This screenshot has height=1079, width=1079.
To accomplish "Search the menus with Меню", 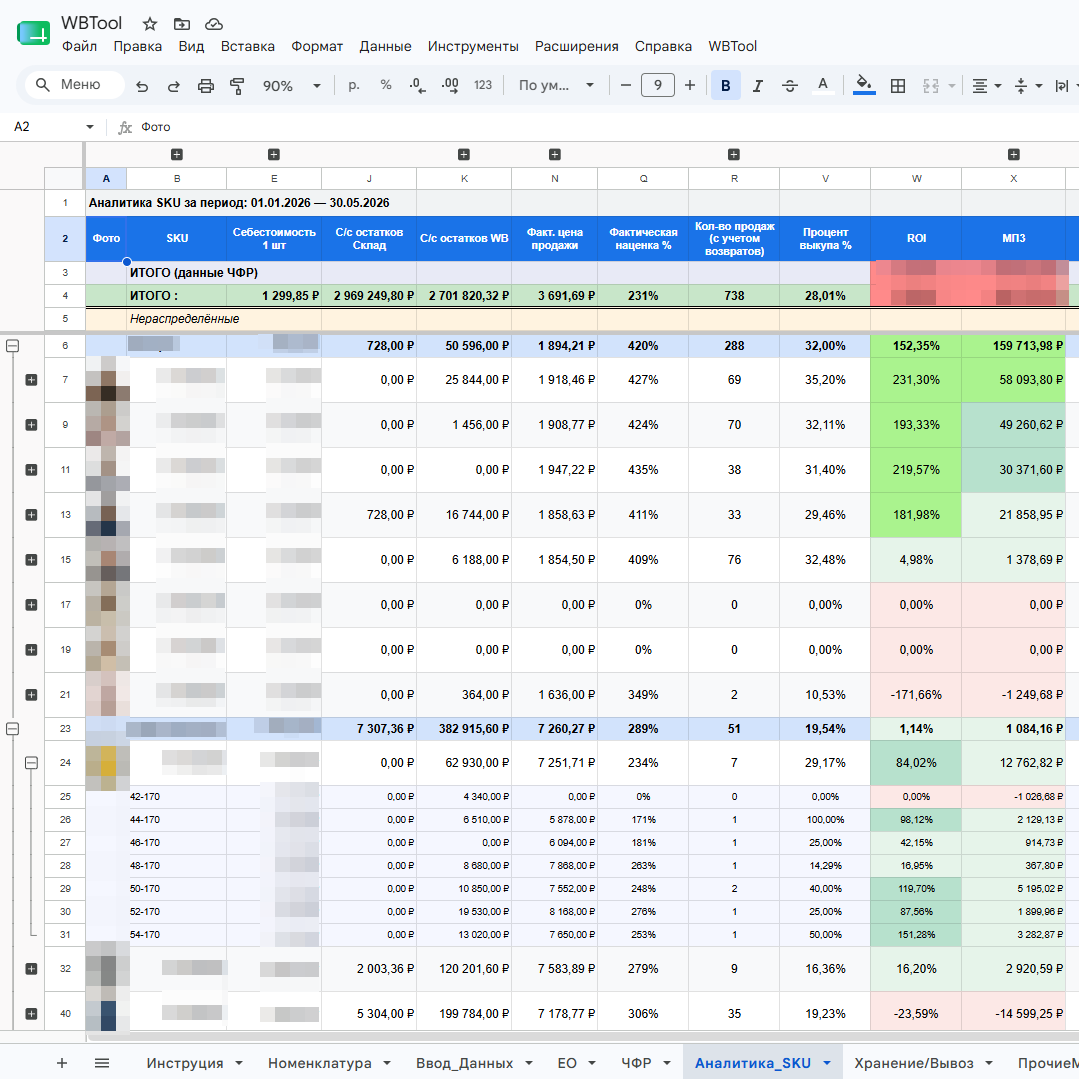I will tap(74, 85).
